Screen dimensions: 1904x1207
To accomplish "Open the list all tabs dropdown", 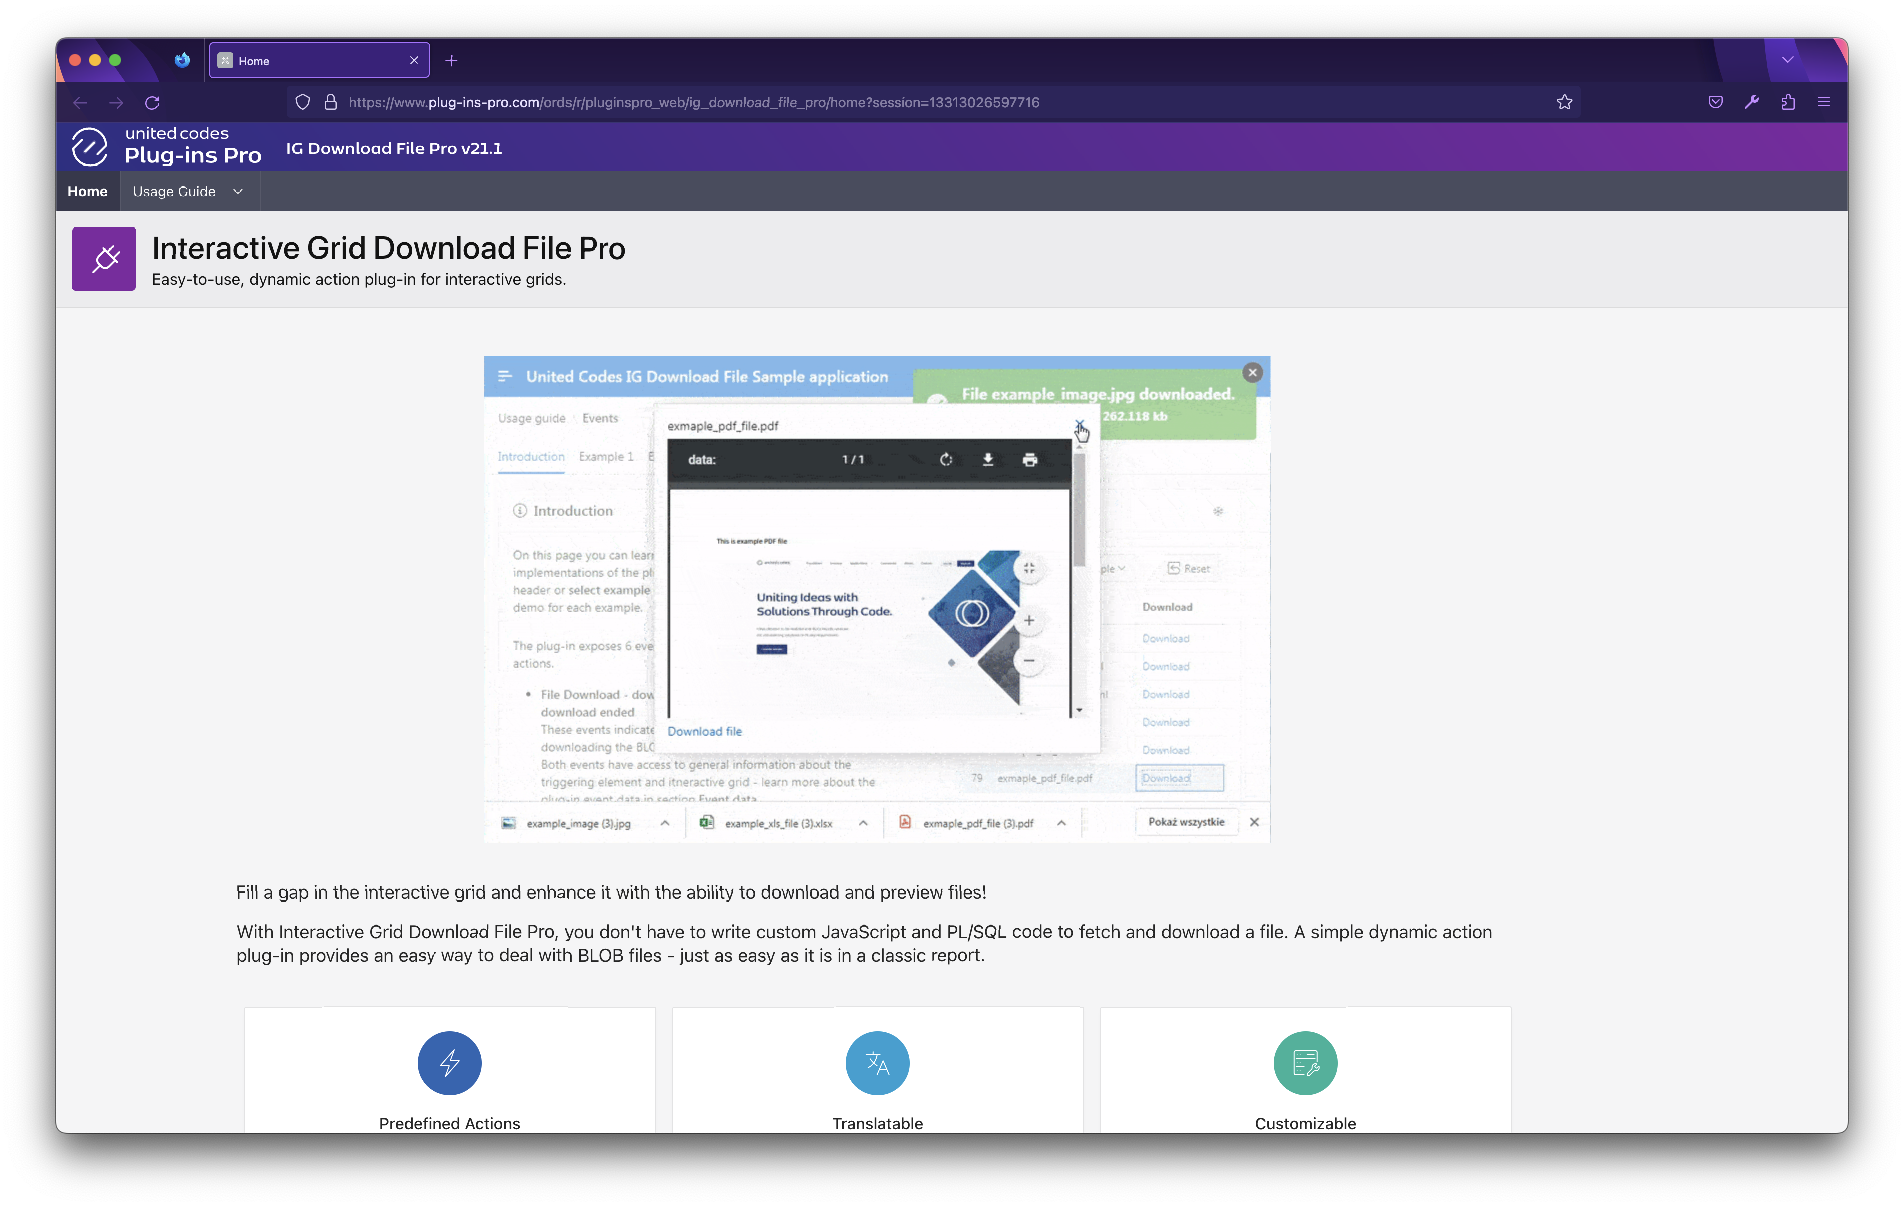I will pos(1788,60).
